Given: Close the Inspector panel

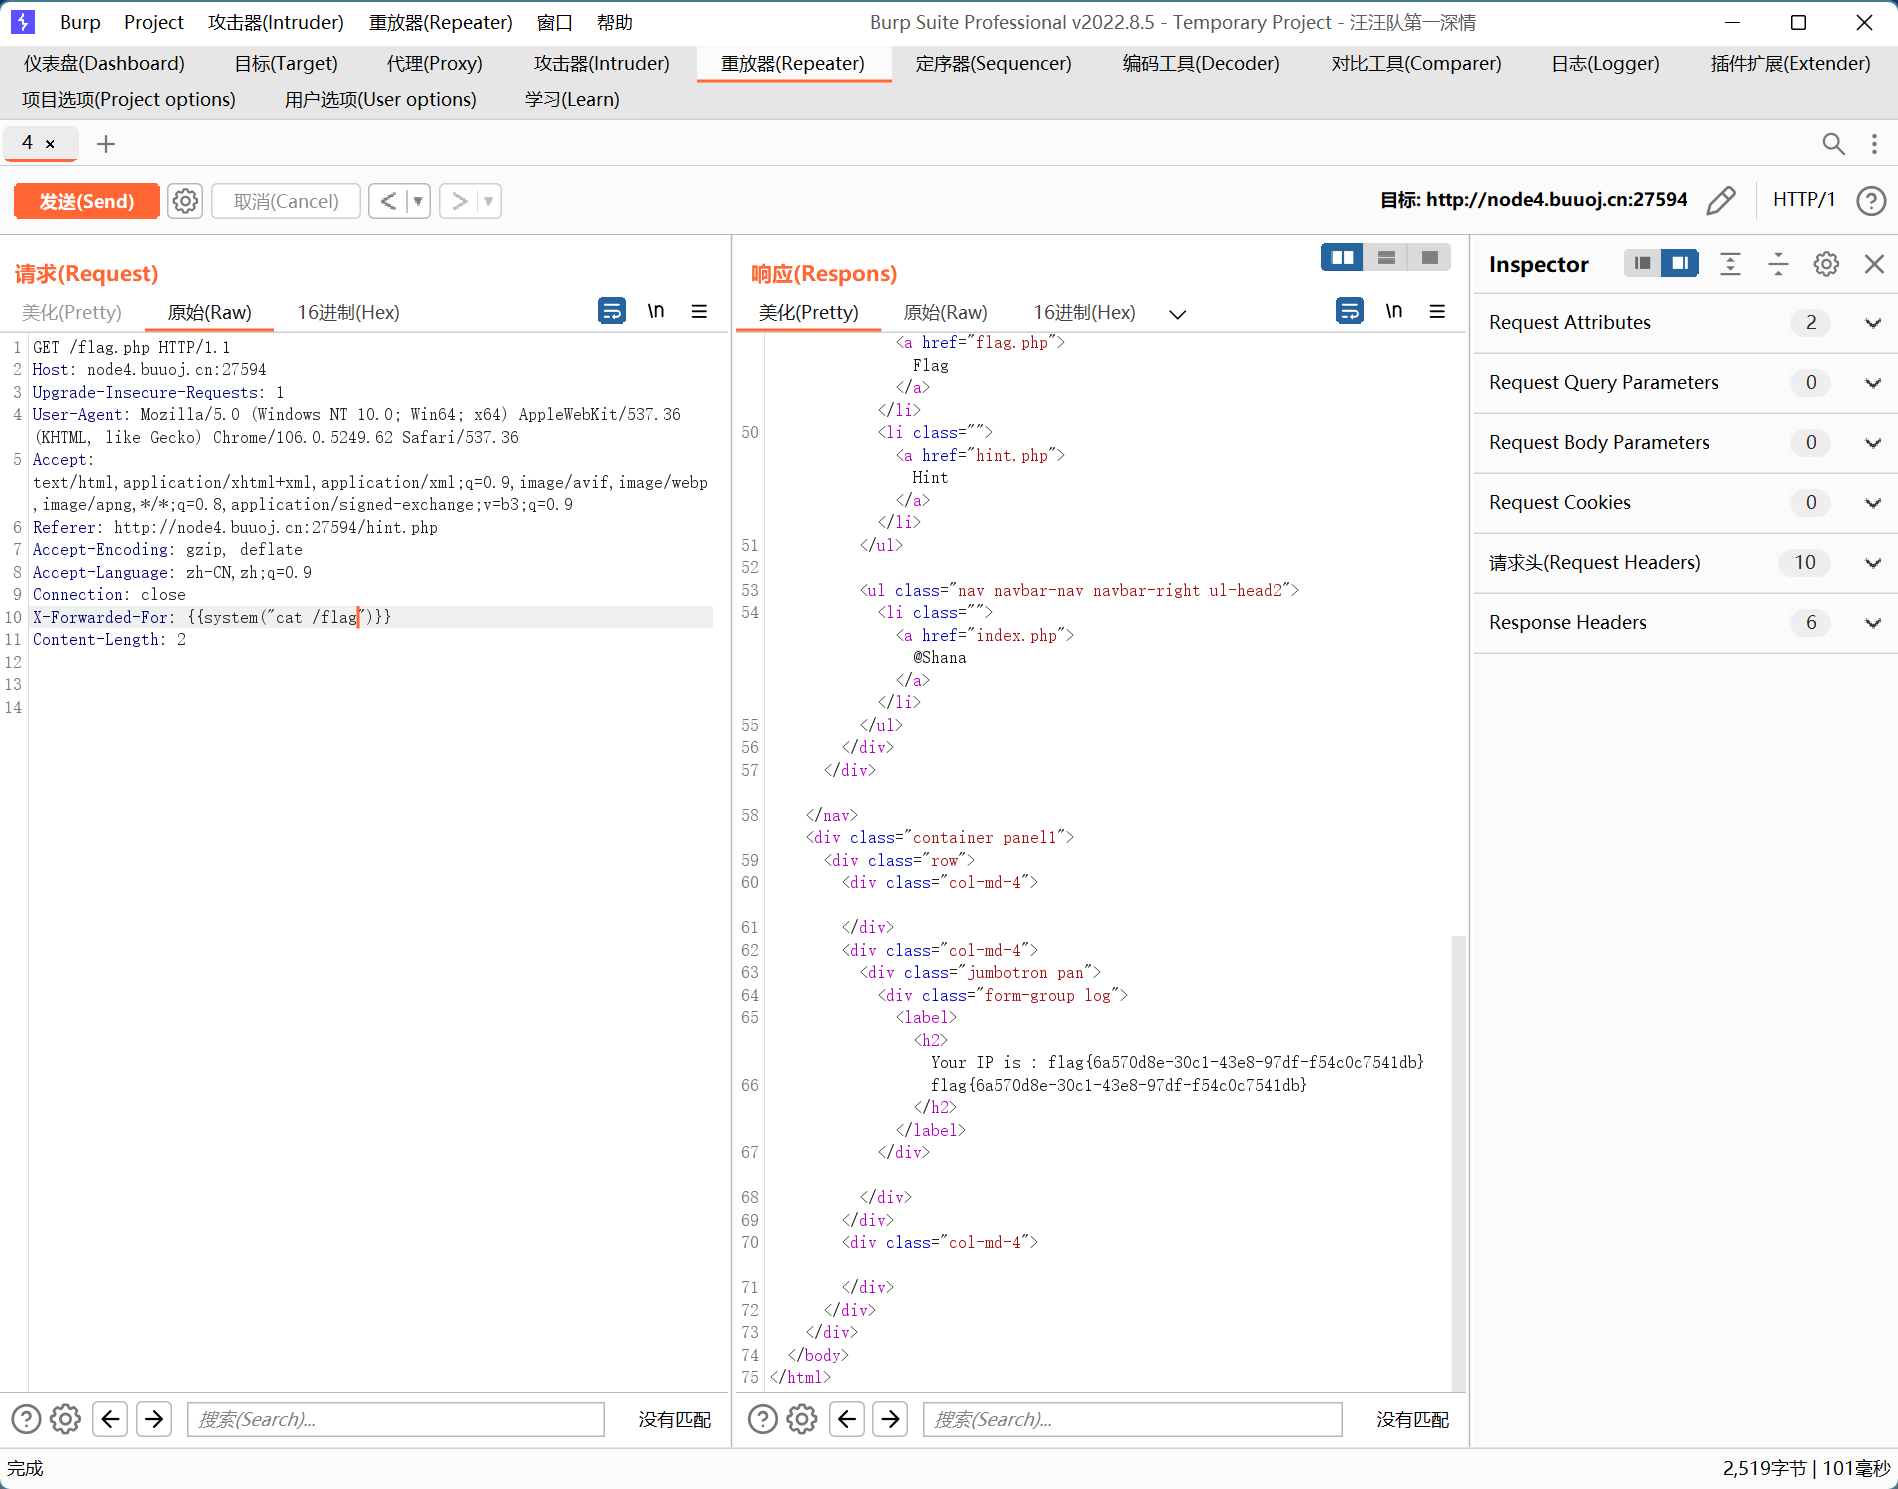Looking at the screenshot, I should (1874, 264).
